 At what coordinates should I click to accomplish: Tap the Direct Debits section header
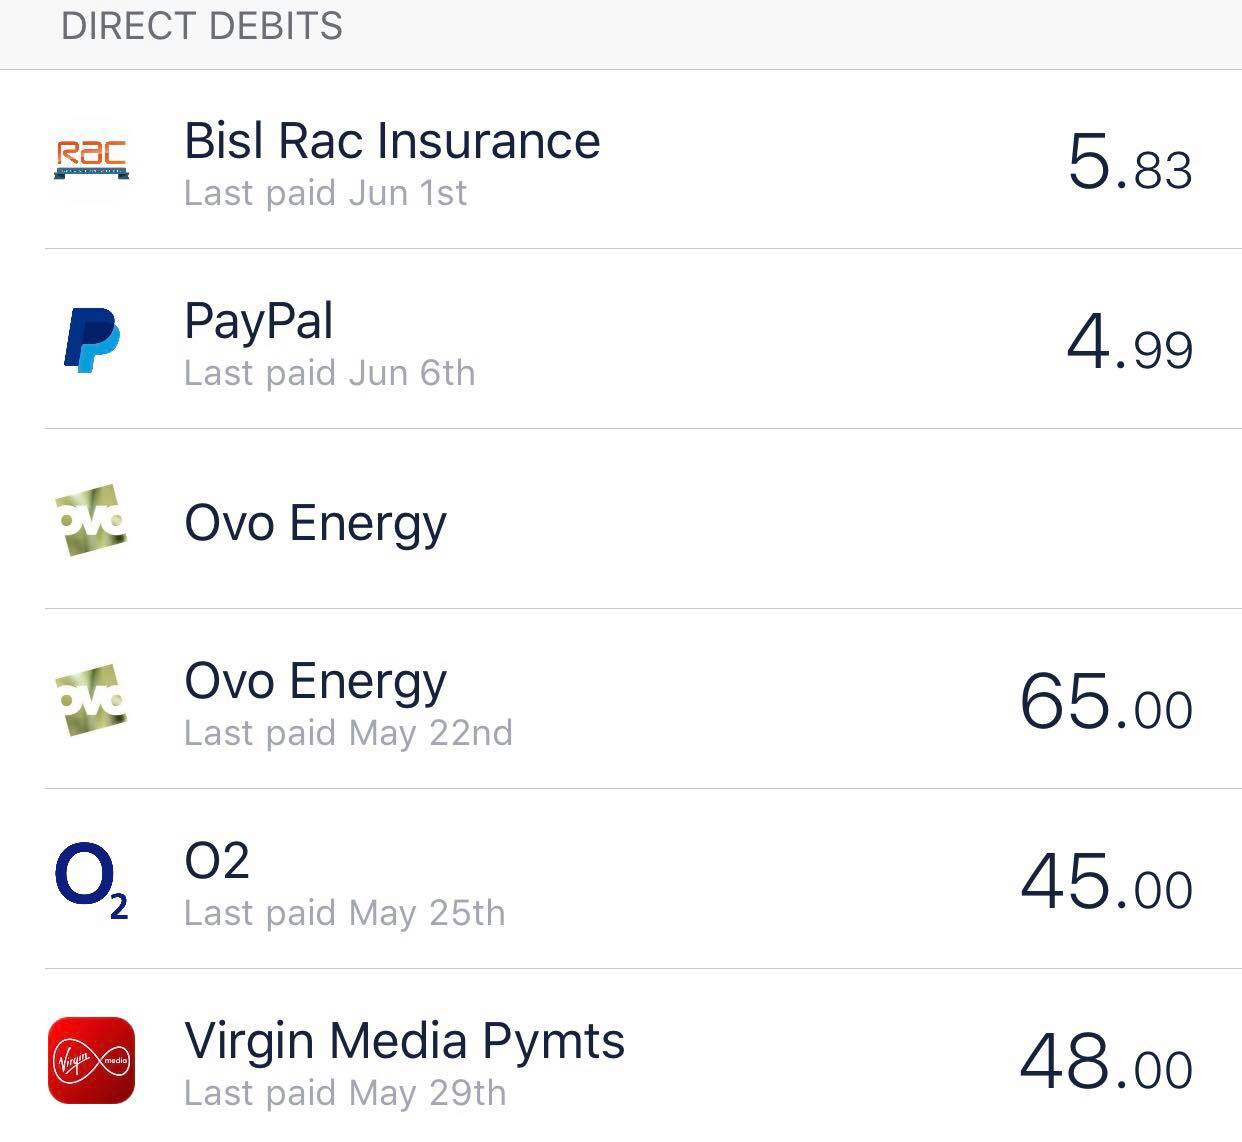(x=202, y=25)
